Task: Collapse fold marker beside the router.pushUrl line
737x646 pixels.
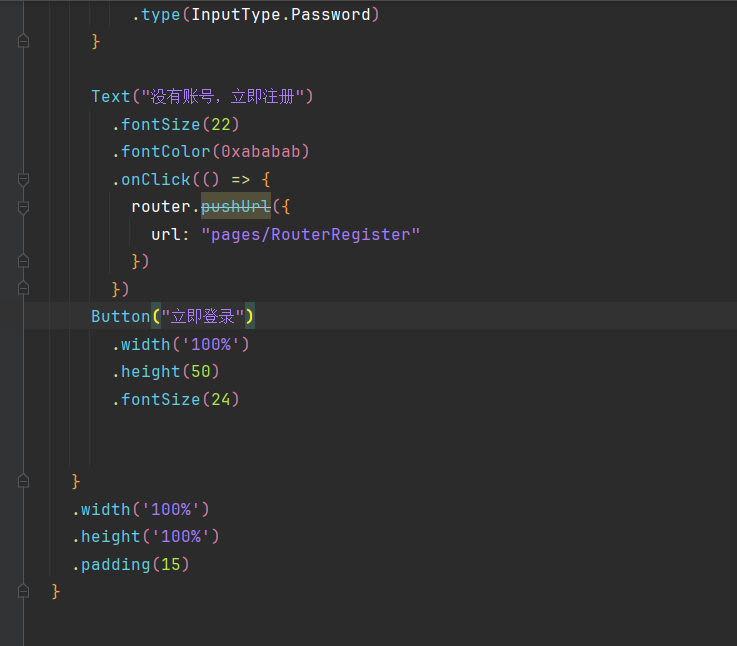Action: (23, 207)
